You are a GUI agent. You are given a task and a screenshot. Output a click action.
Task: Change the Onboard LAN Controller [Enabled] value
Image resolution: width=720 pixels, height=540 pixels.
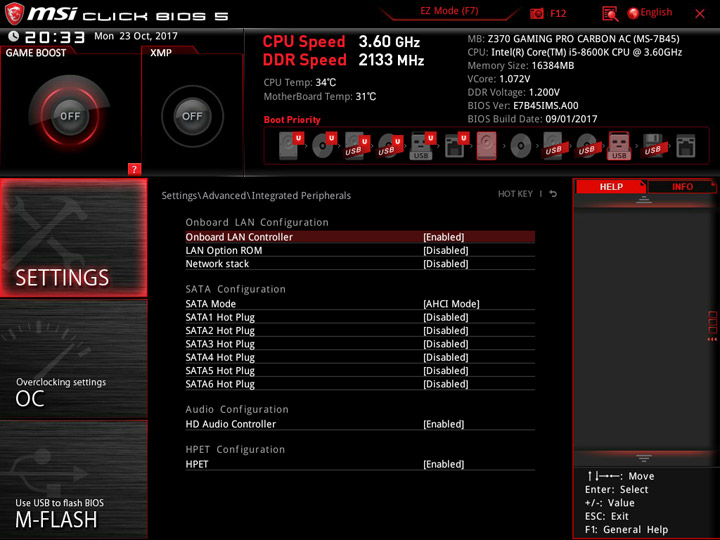pos(444,237)
